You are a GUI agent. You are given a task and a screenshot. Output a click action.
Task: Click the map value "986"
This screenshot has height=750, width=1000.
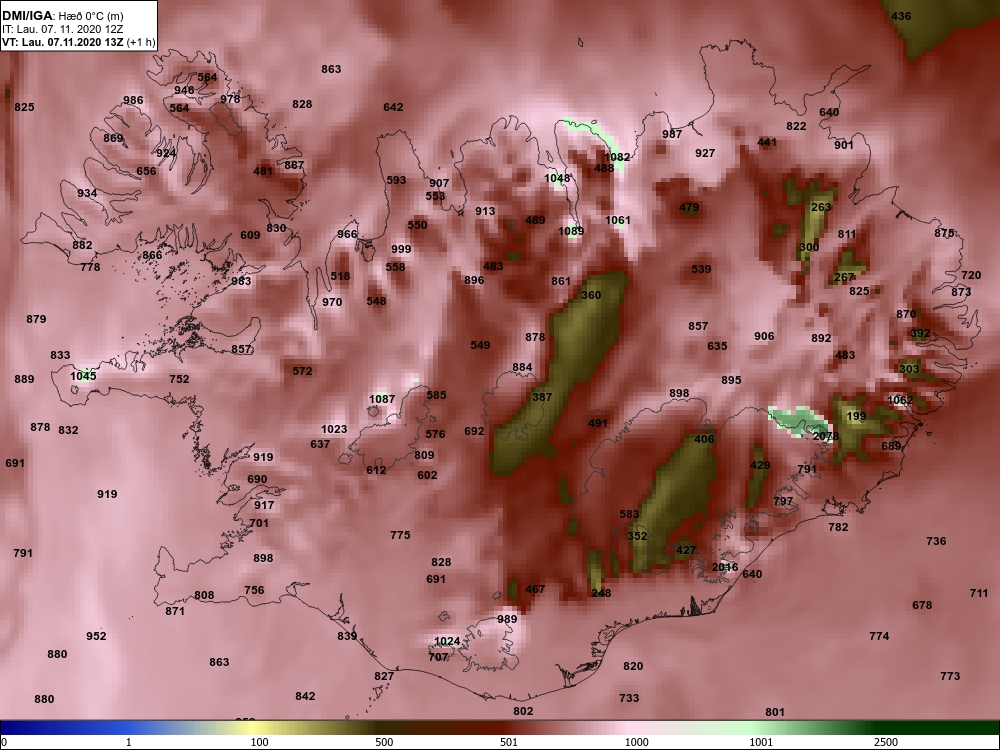coord(133,100)
